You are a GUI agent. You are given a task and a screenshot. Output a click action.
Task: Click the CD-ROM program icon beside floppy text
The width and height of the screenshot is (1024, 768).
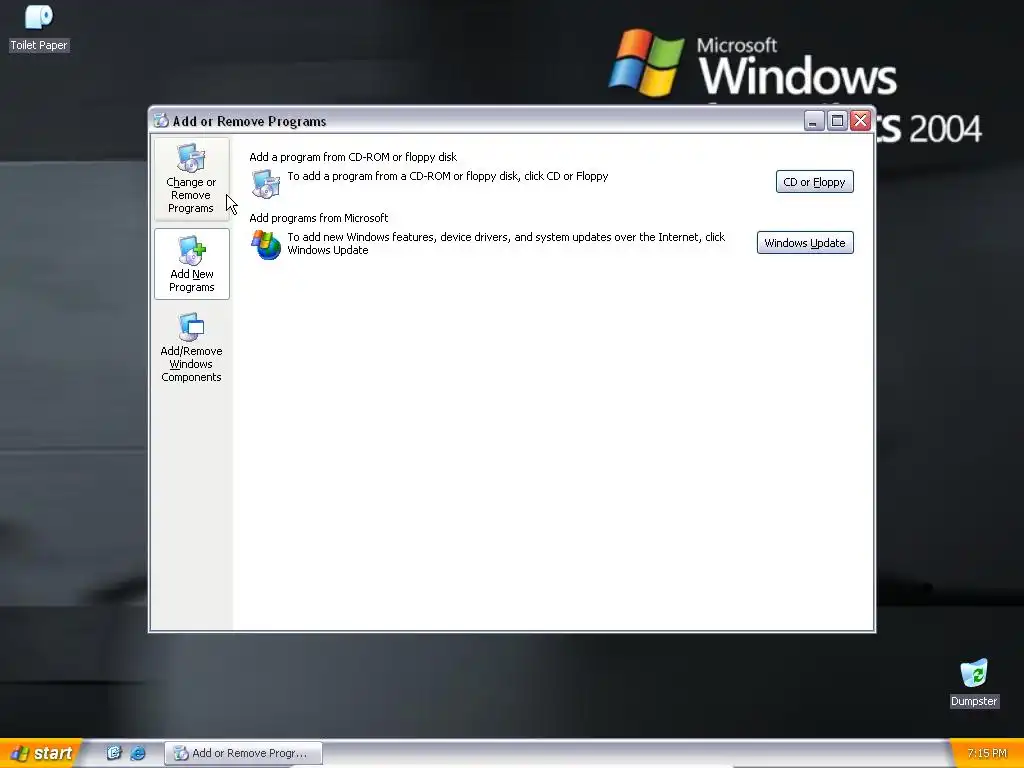pyautogui.click(x=266, y=184)
